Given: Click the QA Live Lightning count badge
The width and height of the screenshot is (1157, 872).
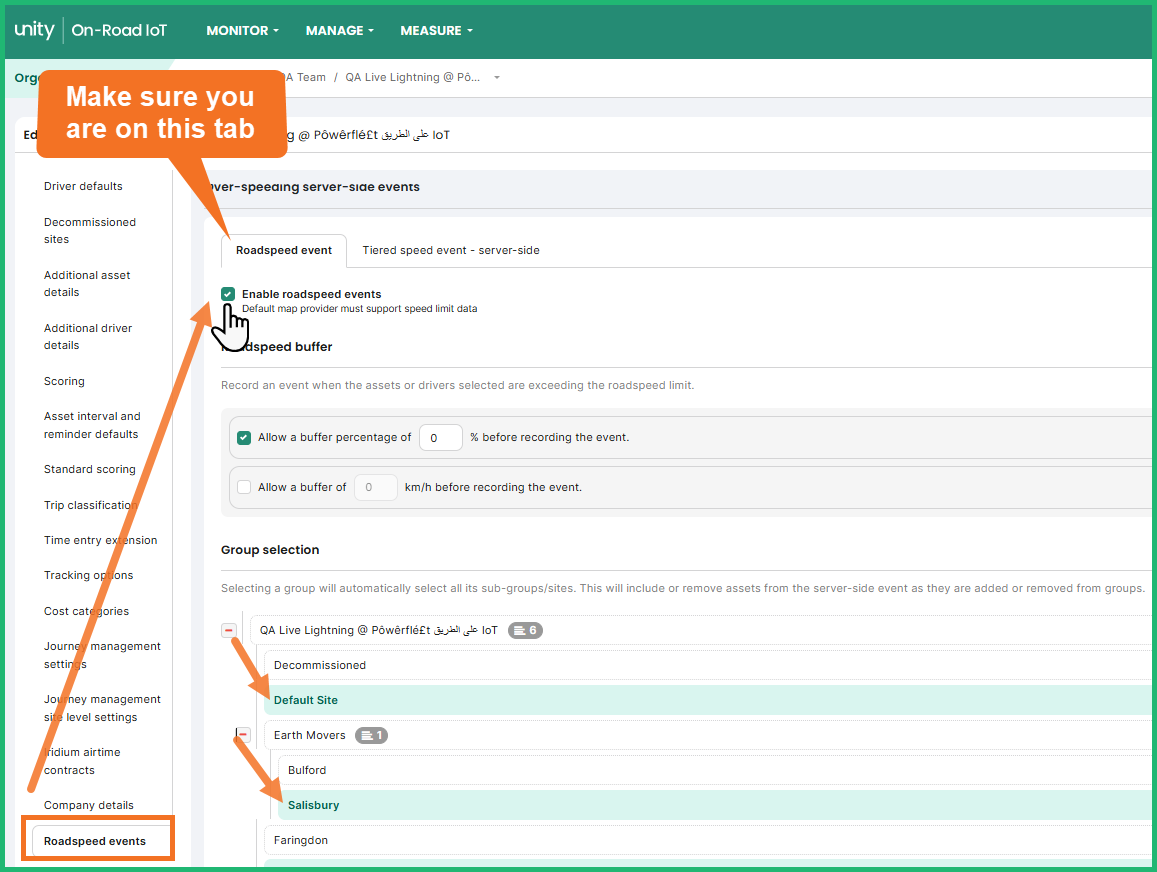Looking at the screenshot, I should (525, 630).
